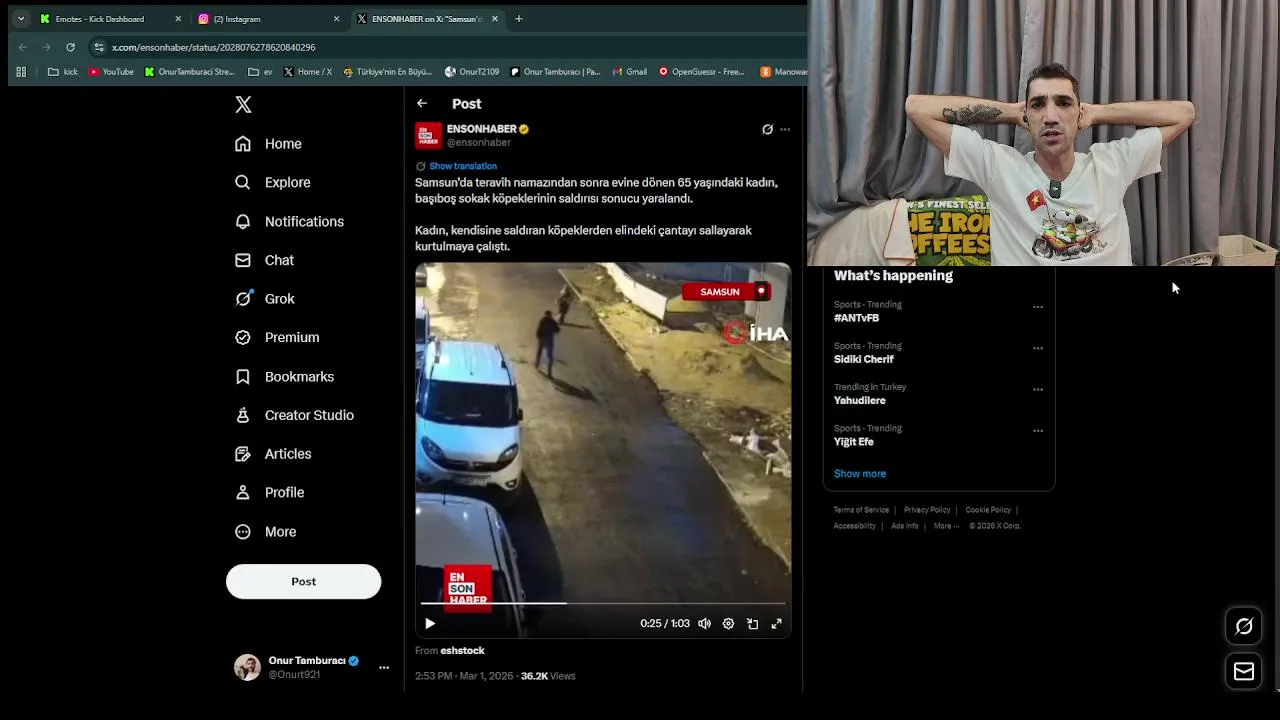This screenshot has height=720, width=1280.
Task: Open the X logo home icon
Action: tap(243, 105)
